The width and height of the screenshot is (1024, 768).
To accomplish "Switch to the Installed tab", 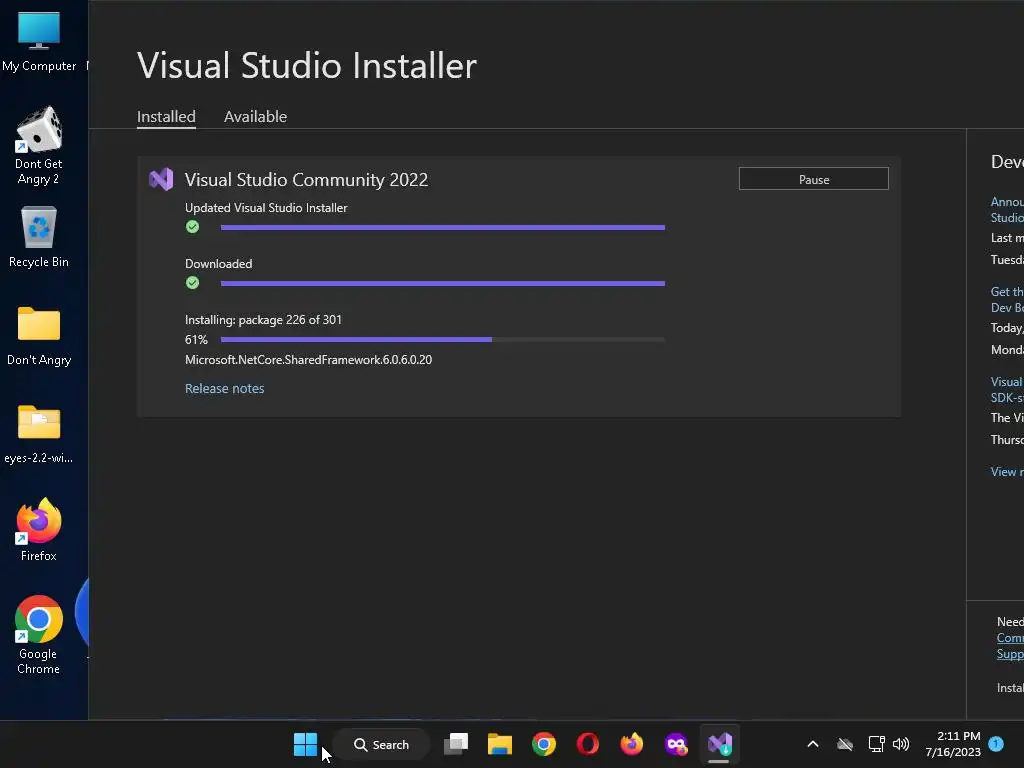I will 166,117.
